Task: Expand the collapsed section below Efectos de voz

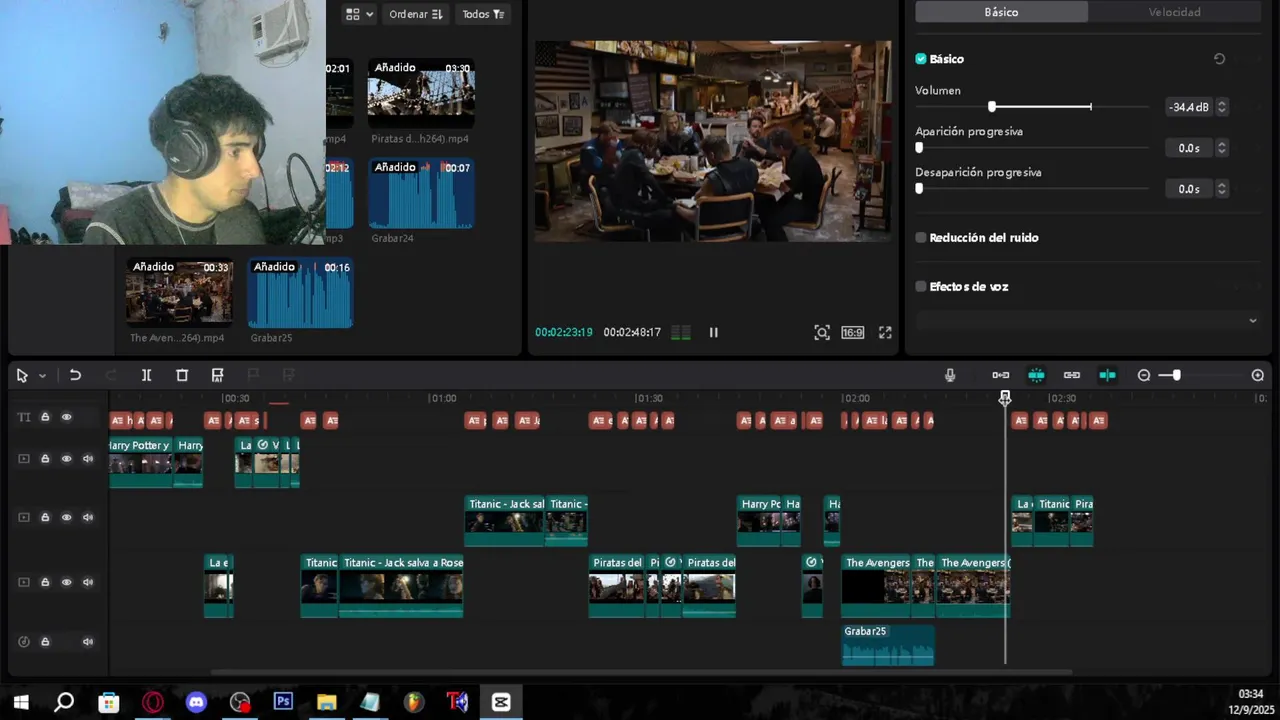Action: (x=1253, y=321)
